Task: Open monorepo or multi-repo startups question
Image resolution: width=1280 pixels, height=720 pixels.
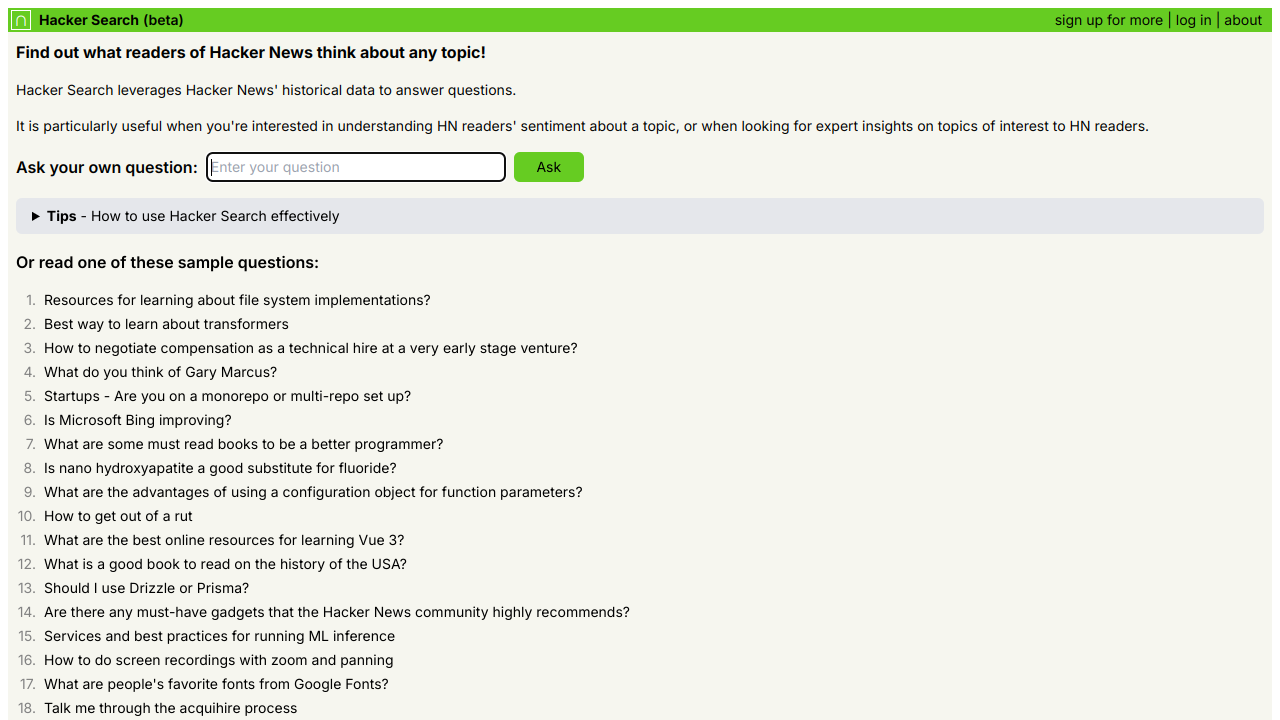Action: pyautogui.click(x=227, y=396)
